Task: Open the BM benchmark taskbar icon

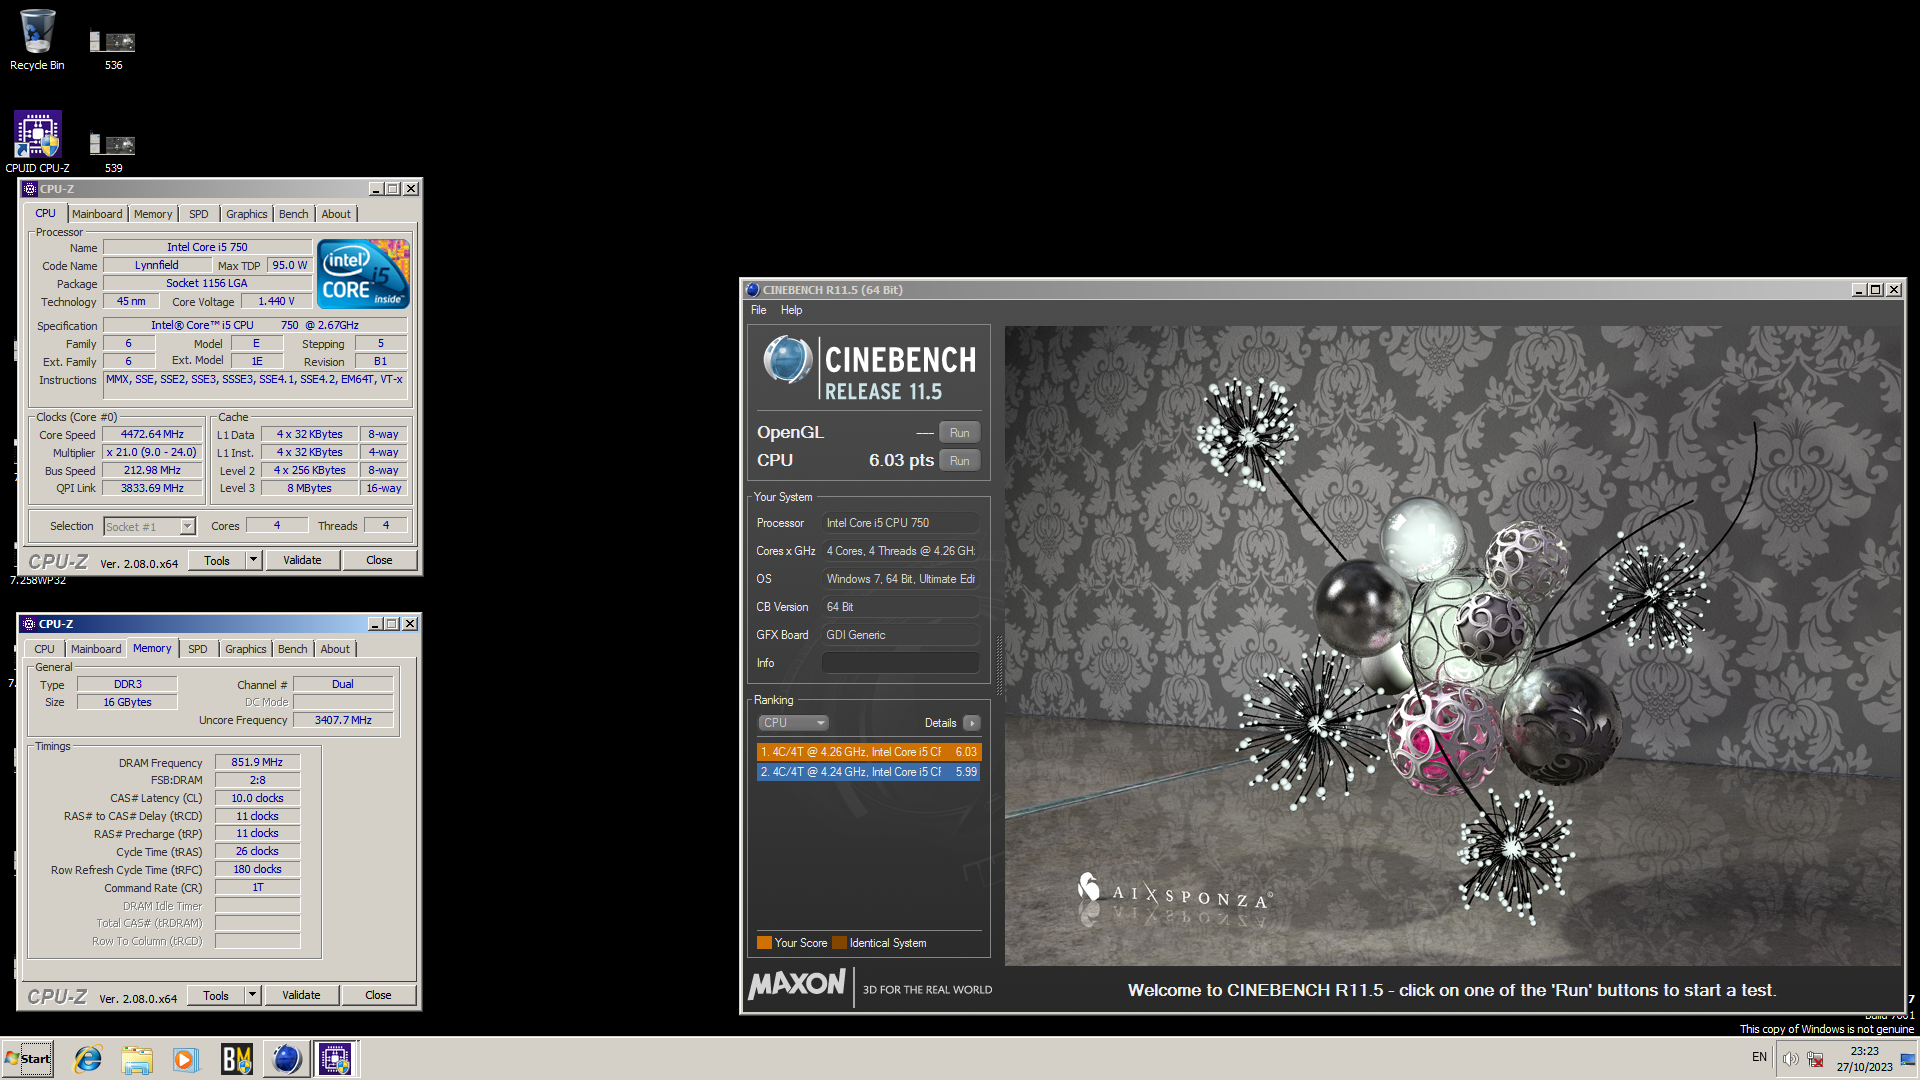Action: tap(236, 1058)
